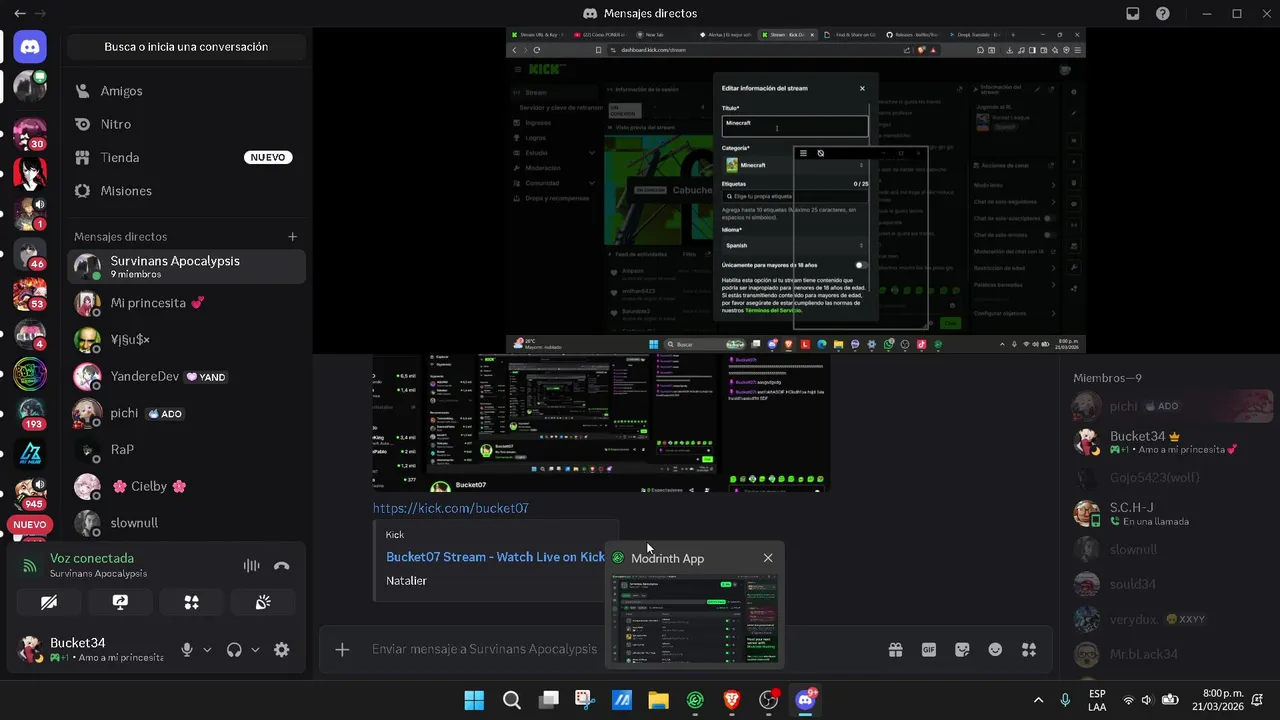Open the ESP LAA keyboard language switcher
The height and width of the screenshot is (720, 1280).
[1097, 700]
